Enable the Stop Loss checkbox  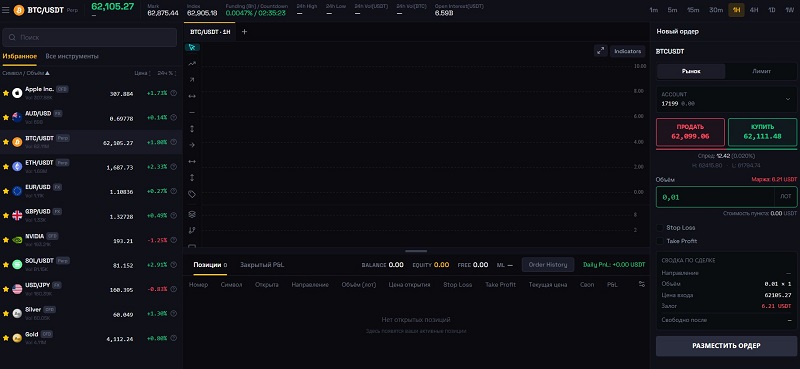pos(660,228)
